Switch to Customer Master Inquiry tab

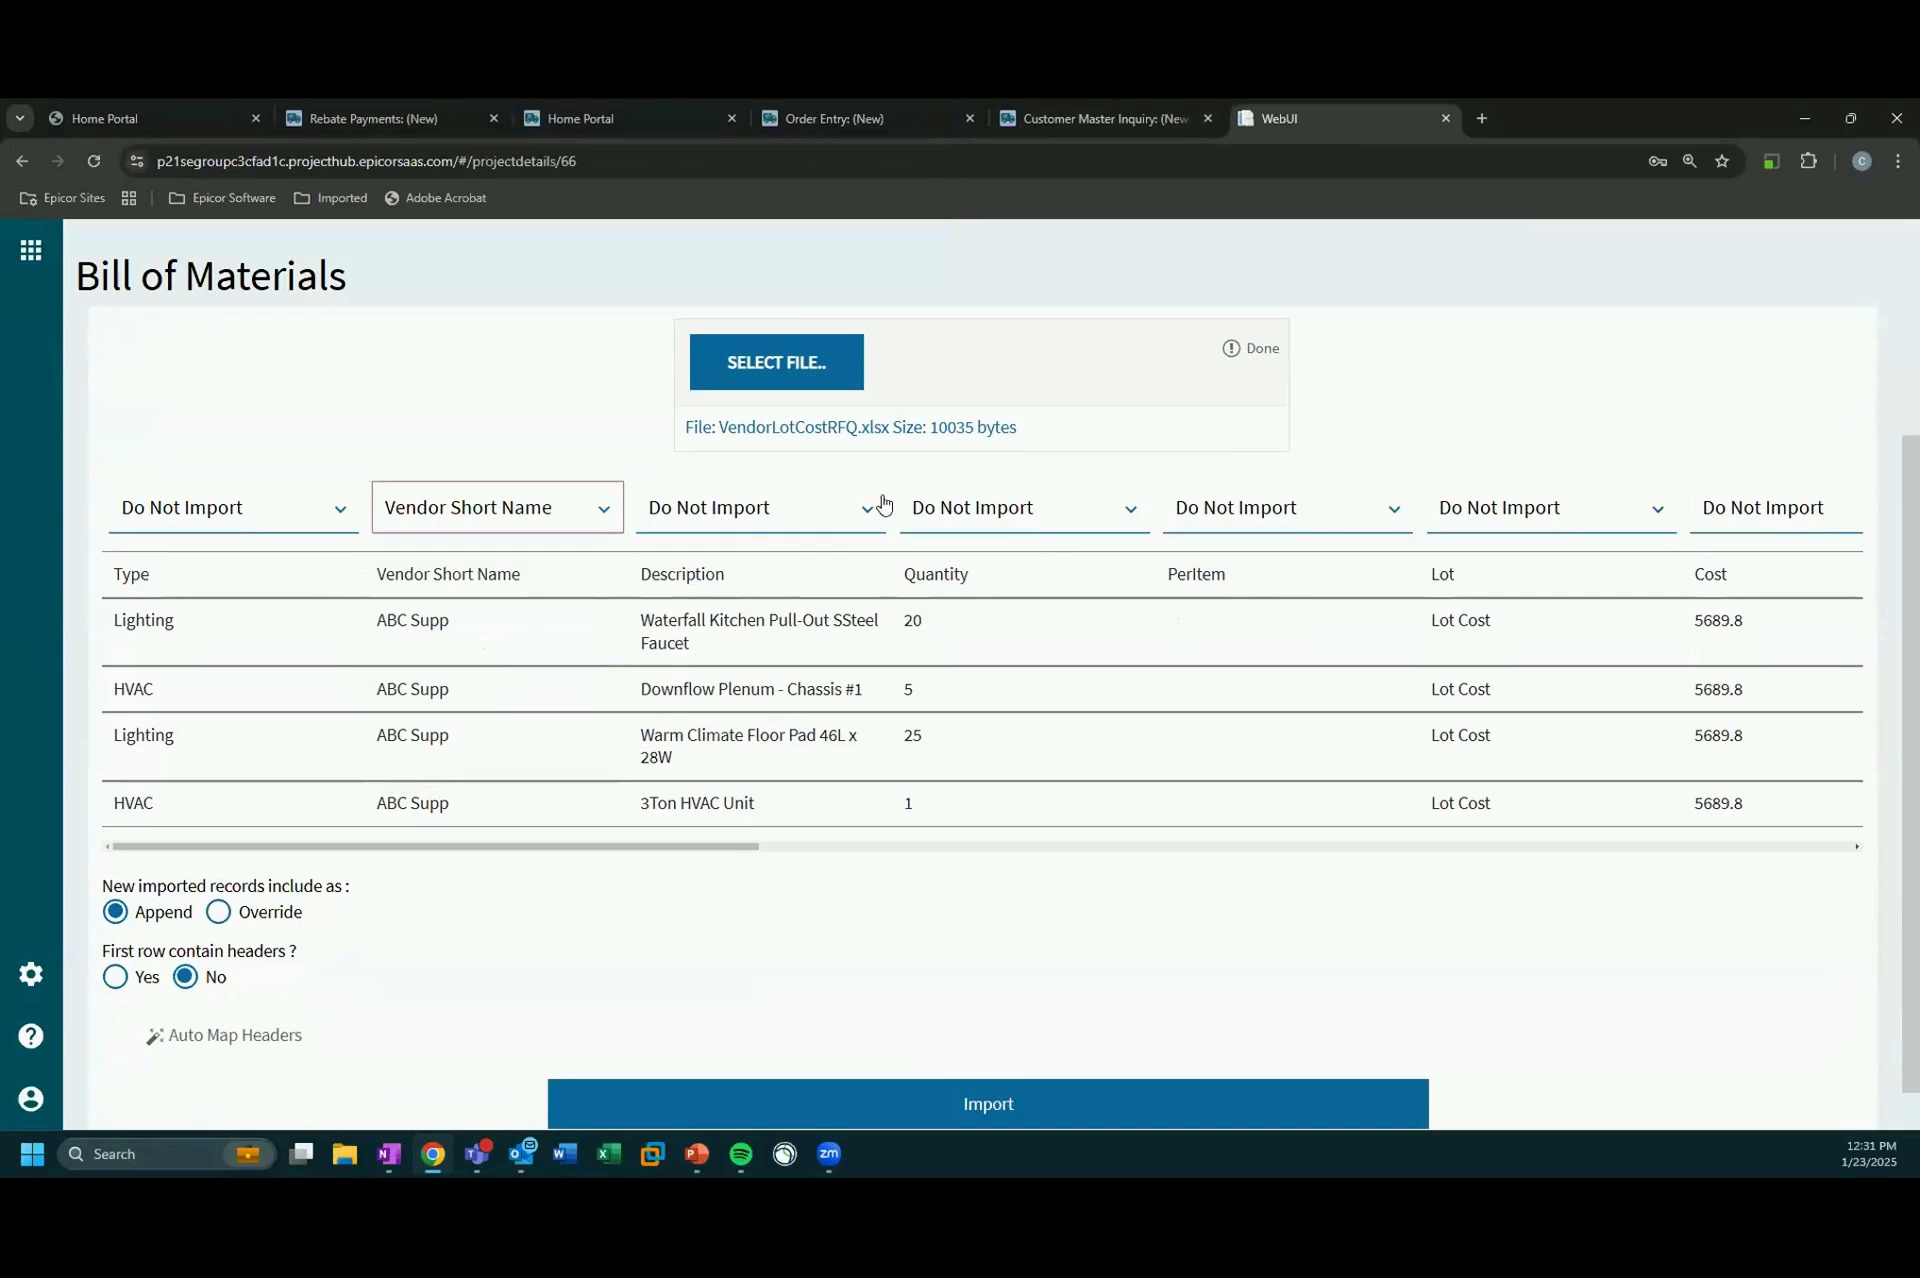1106,118
